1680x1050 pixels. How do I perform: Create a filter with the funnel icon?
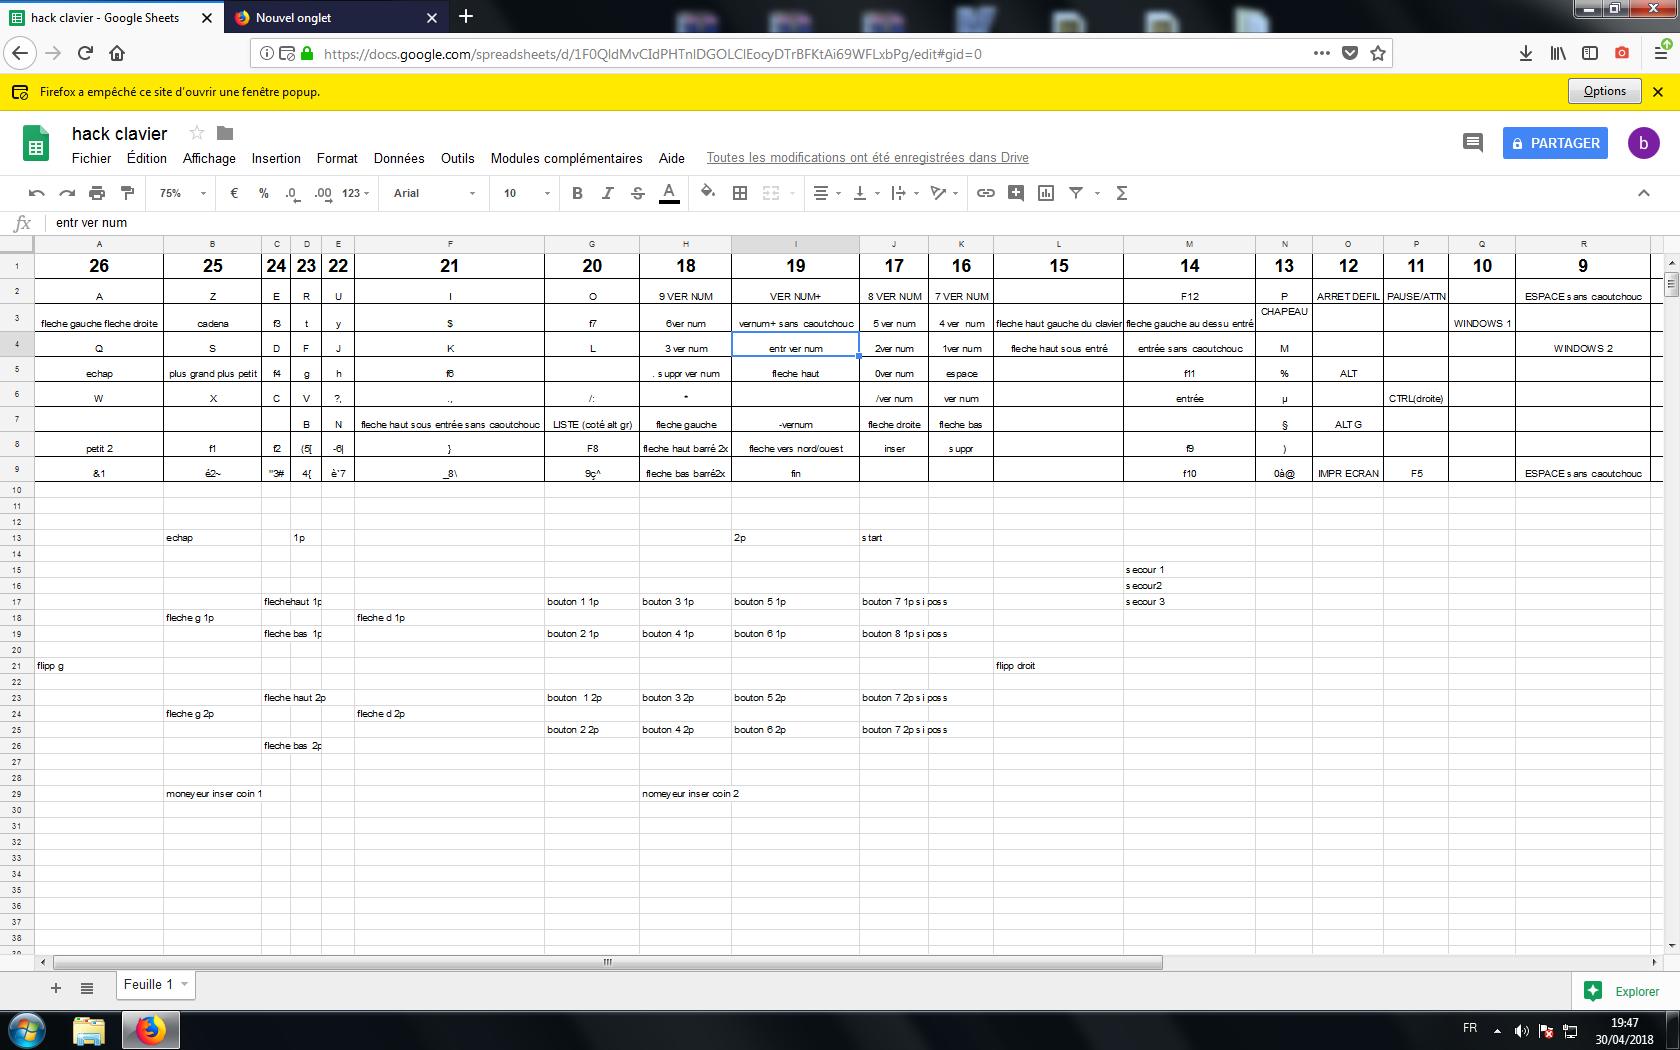click(x=1076, y=193)
